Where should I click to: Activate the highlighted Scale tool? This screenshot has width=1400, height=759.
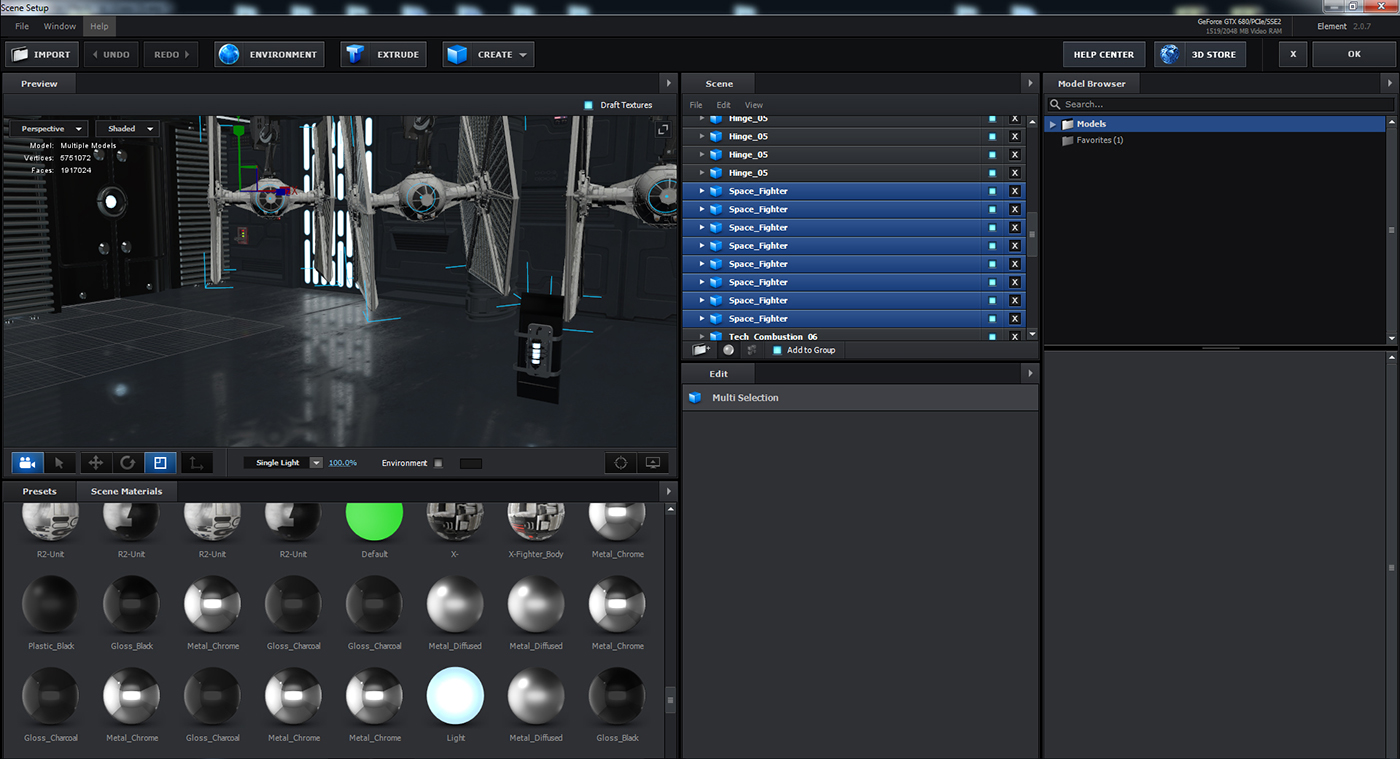pyautogui.click(x=160, y=463)
